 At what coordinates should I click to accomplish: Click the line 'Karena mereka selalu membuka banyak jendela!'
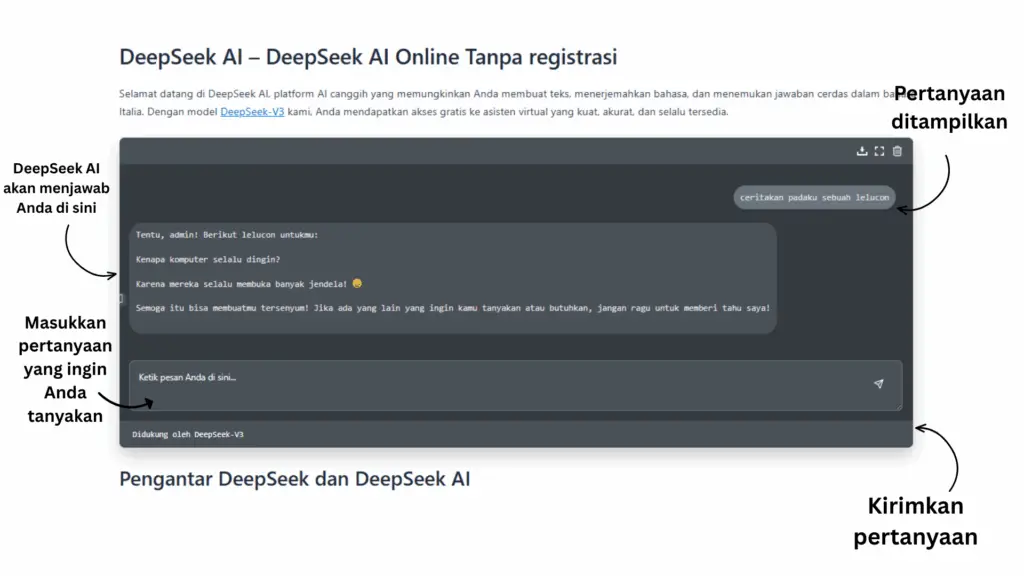click(241, 284)
